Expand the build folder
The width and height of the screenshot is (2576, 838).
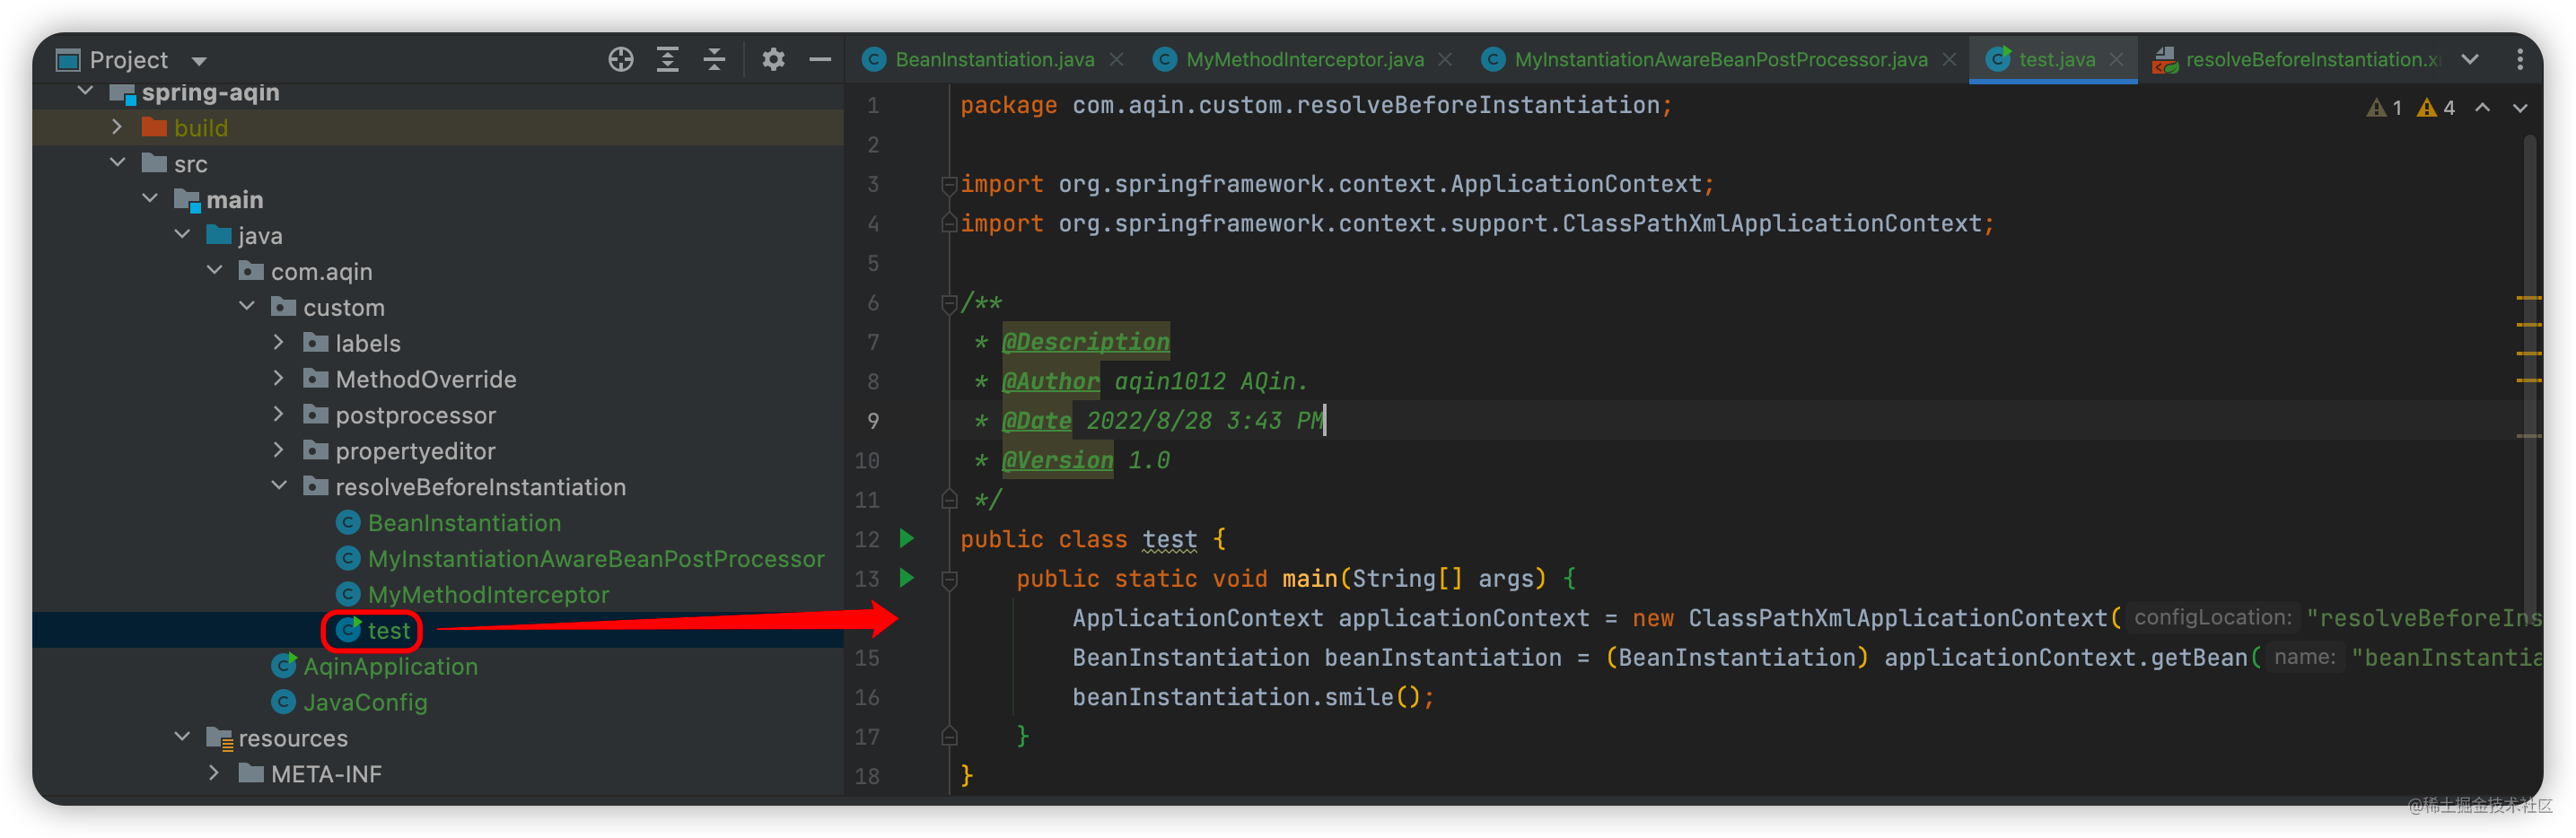click(117, 127)
